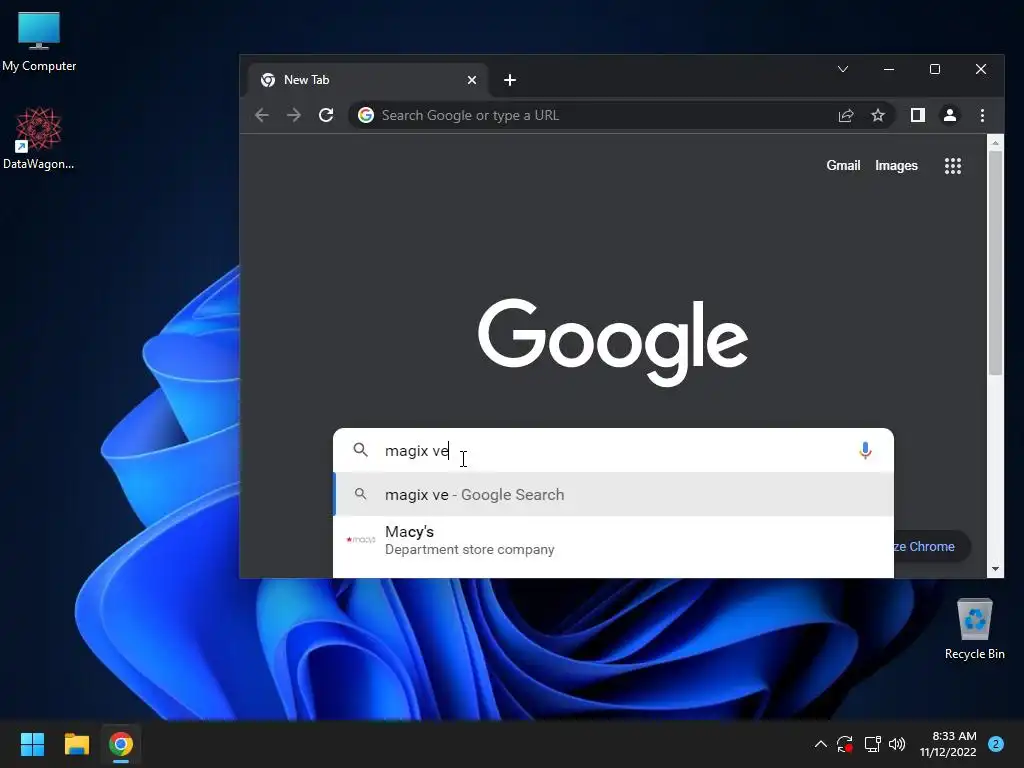Click the scrollbar down arrow
Image resolution: width=1024 pixels, height=768 pixels.
pyautogui.click(x=995, y=569)
